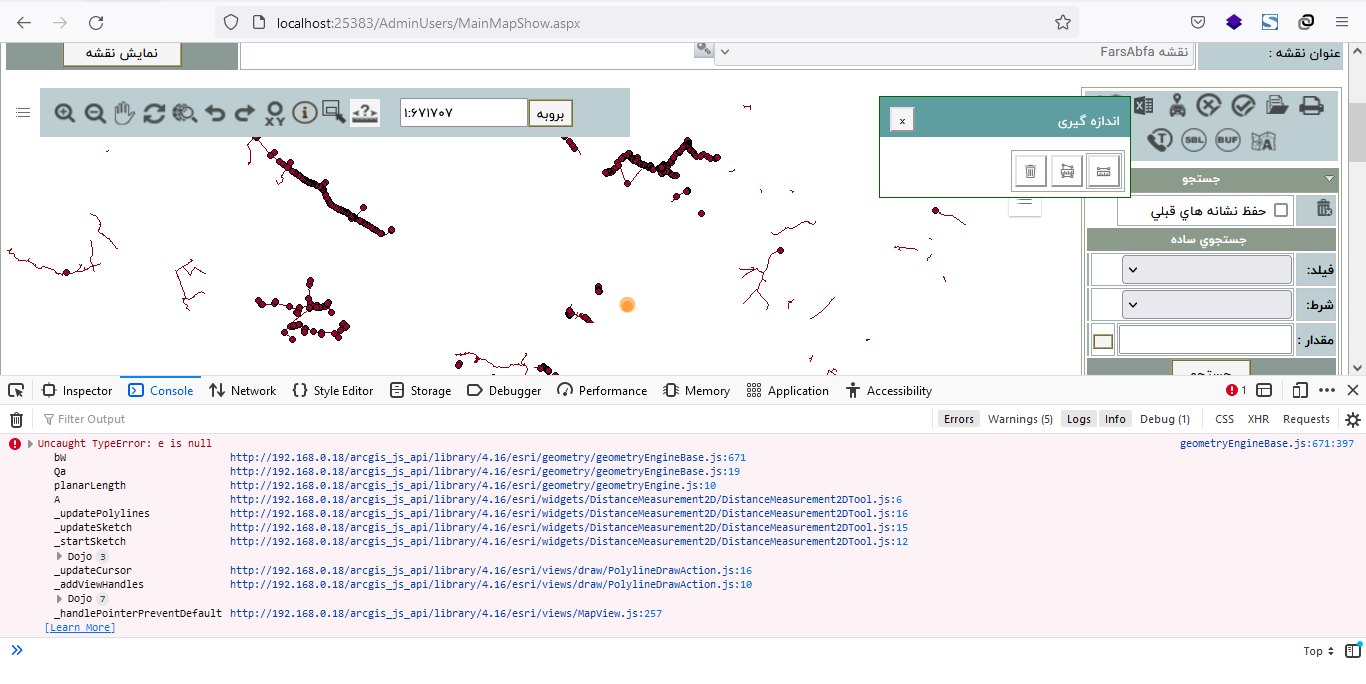
Task: Toggle the CSS console filter
Action: [1224, 419]
